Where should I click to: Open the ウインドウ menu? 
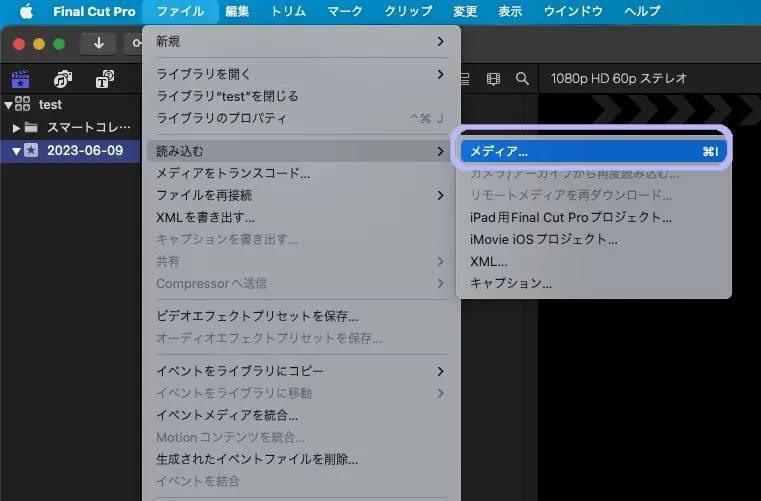tap(573, 11)
